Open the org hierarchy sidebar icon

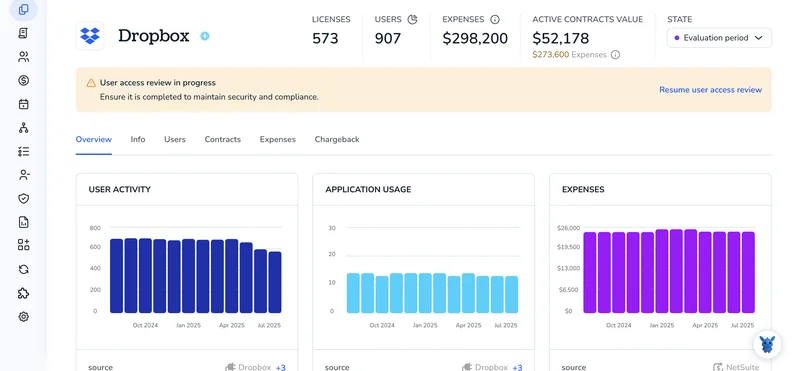[x=23, y=128]
